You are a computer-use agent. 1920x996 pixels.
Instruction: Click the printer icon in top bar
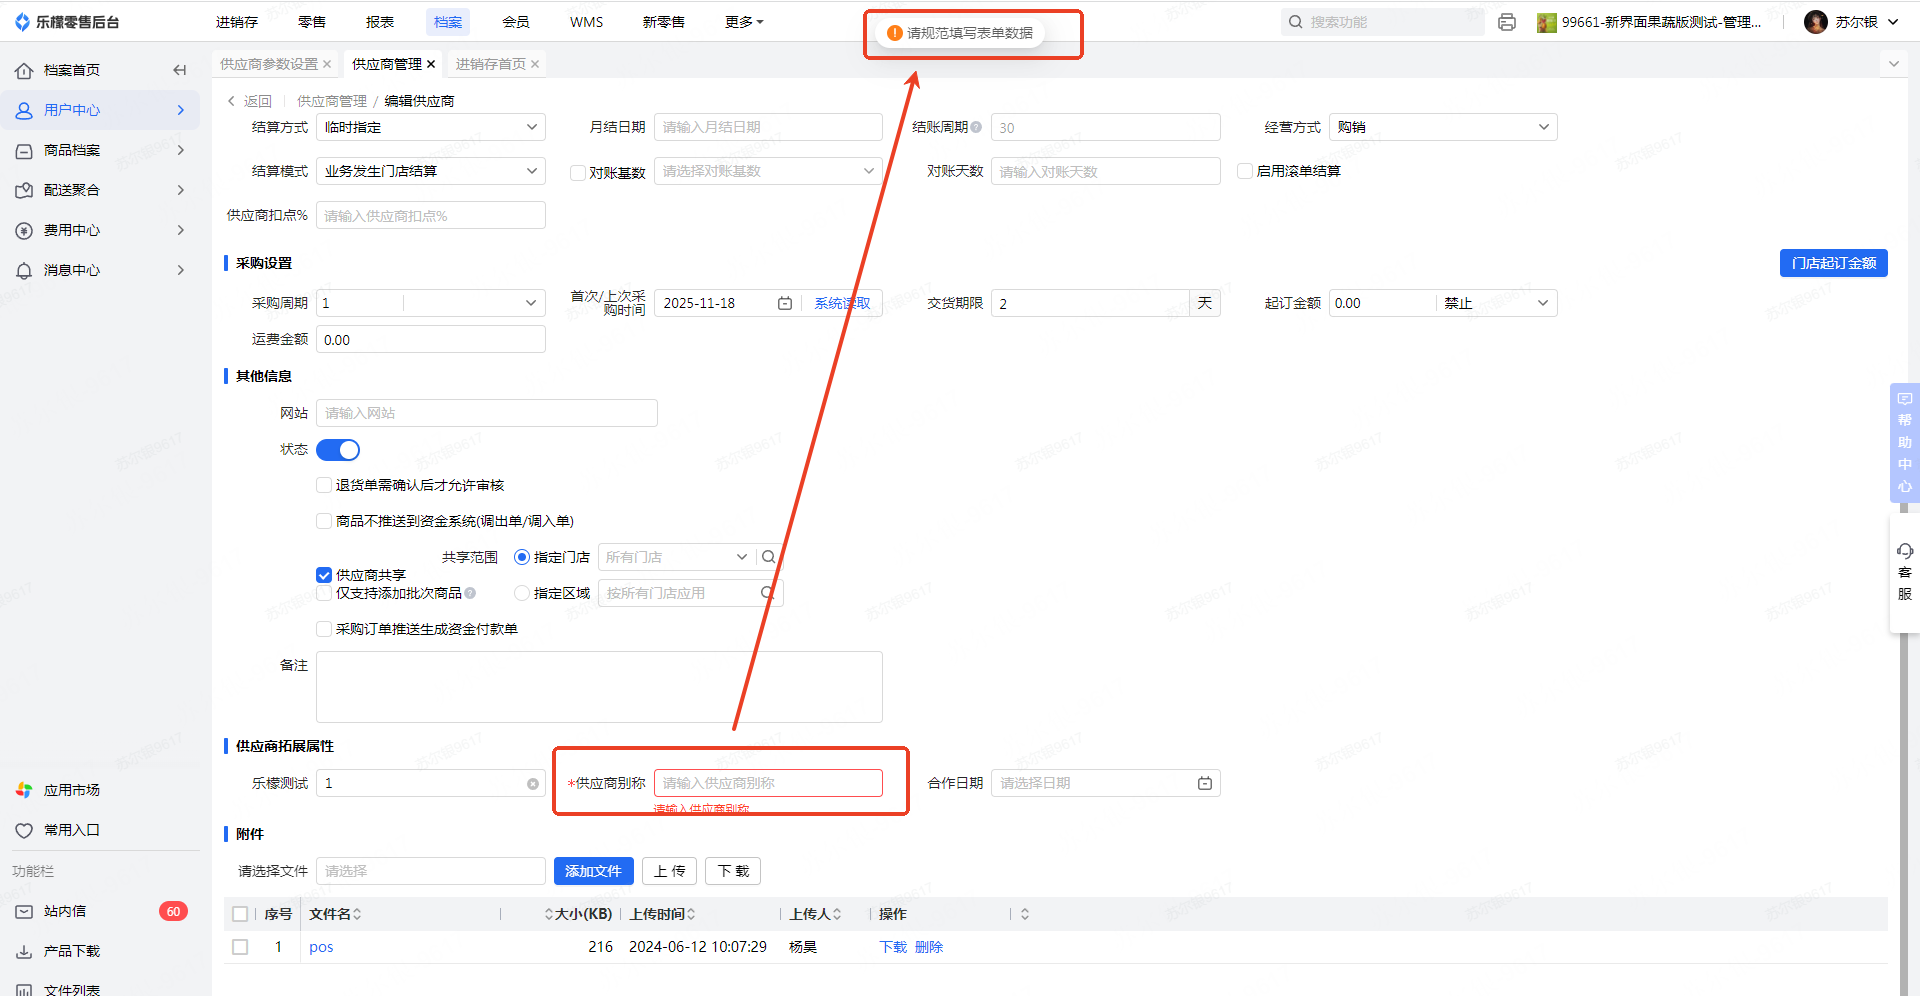pyautogui.click(x=1507, y=22)
